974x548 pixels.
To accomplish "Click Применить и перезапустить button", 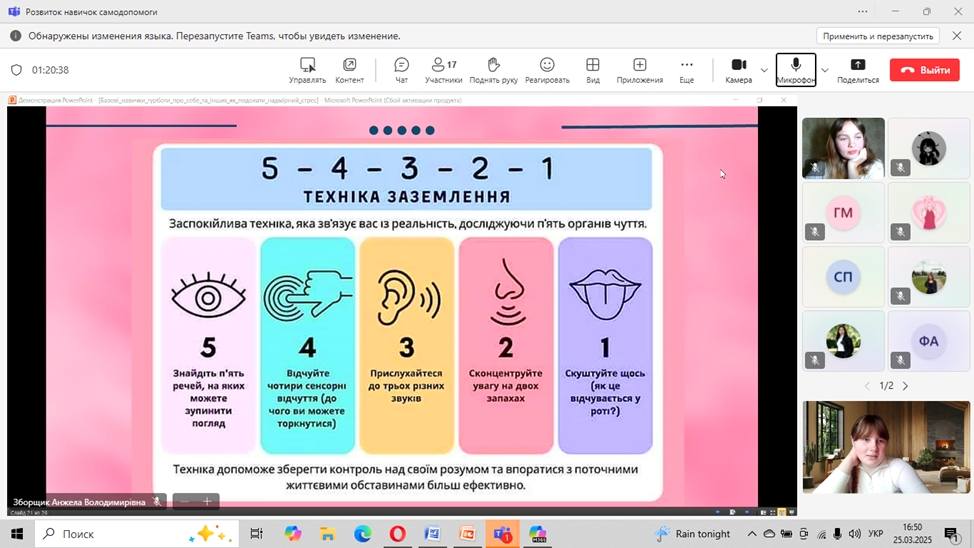I will [879, 36].
